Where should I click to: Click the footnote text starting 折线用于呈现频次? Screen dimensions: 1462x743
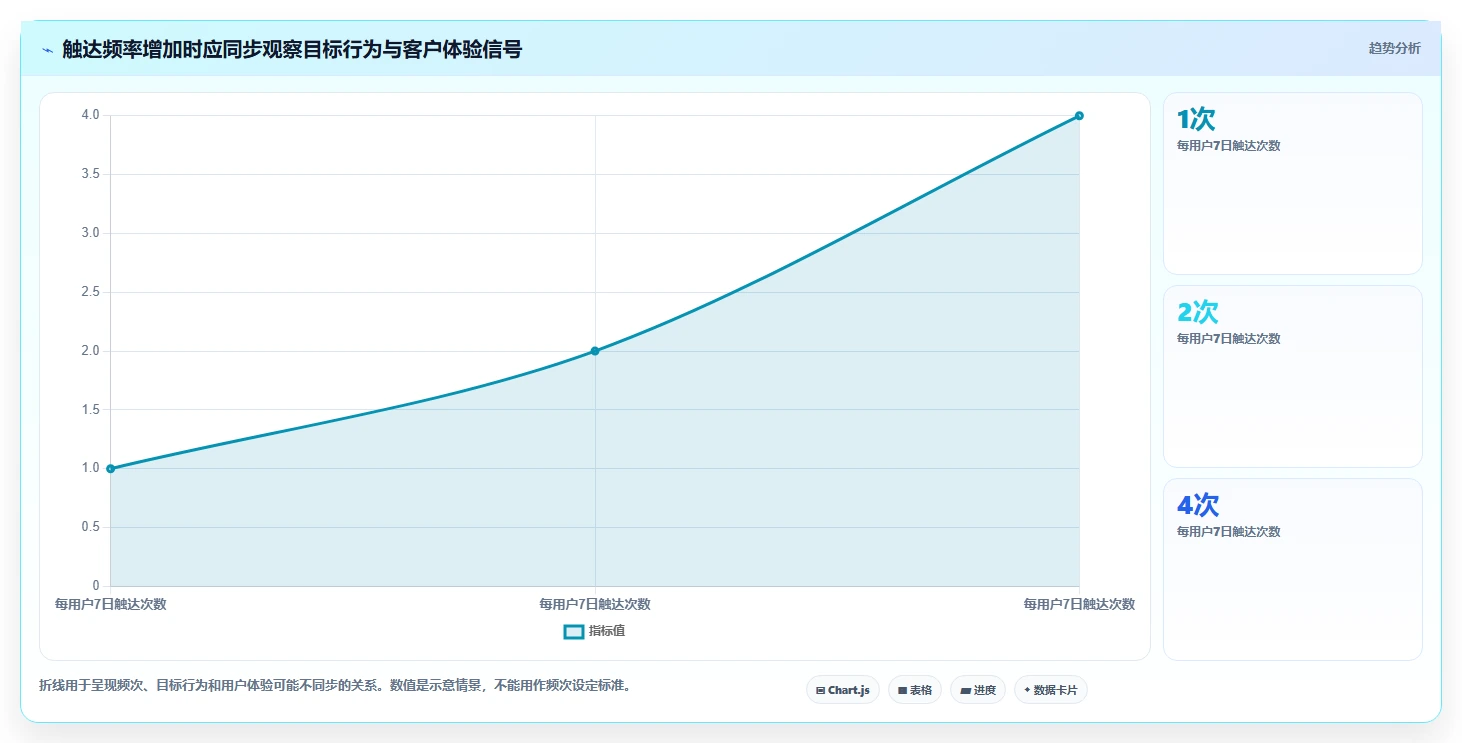point(335,686)
